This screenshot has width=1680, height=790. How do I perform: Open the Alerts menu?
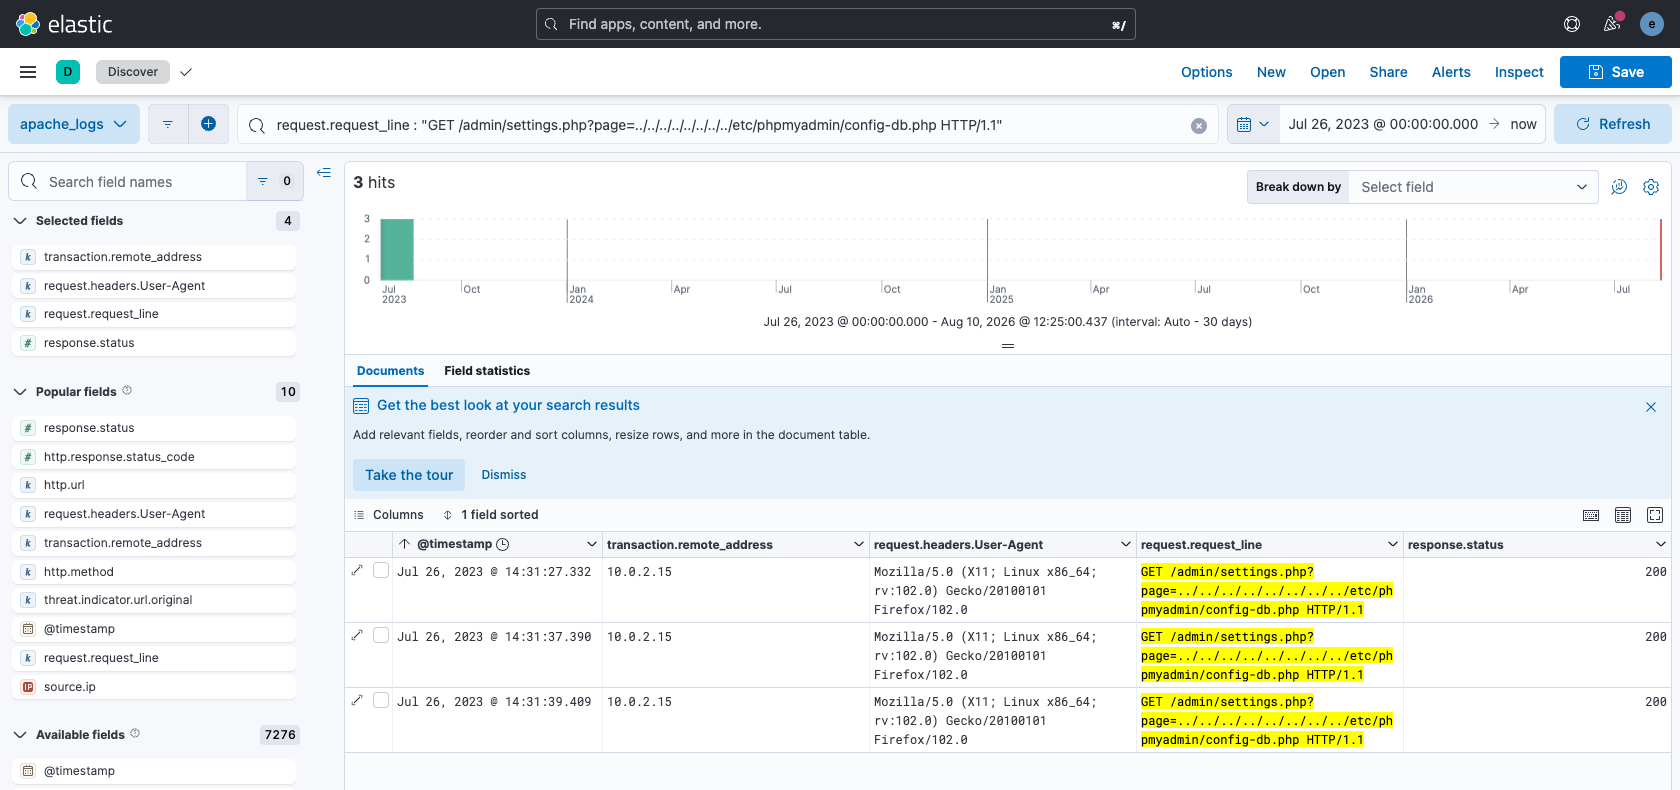pyautogui.click(x=1450, y=72)
